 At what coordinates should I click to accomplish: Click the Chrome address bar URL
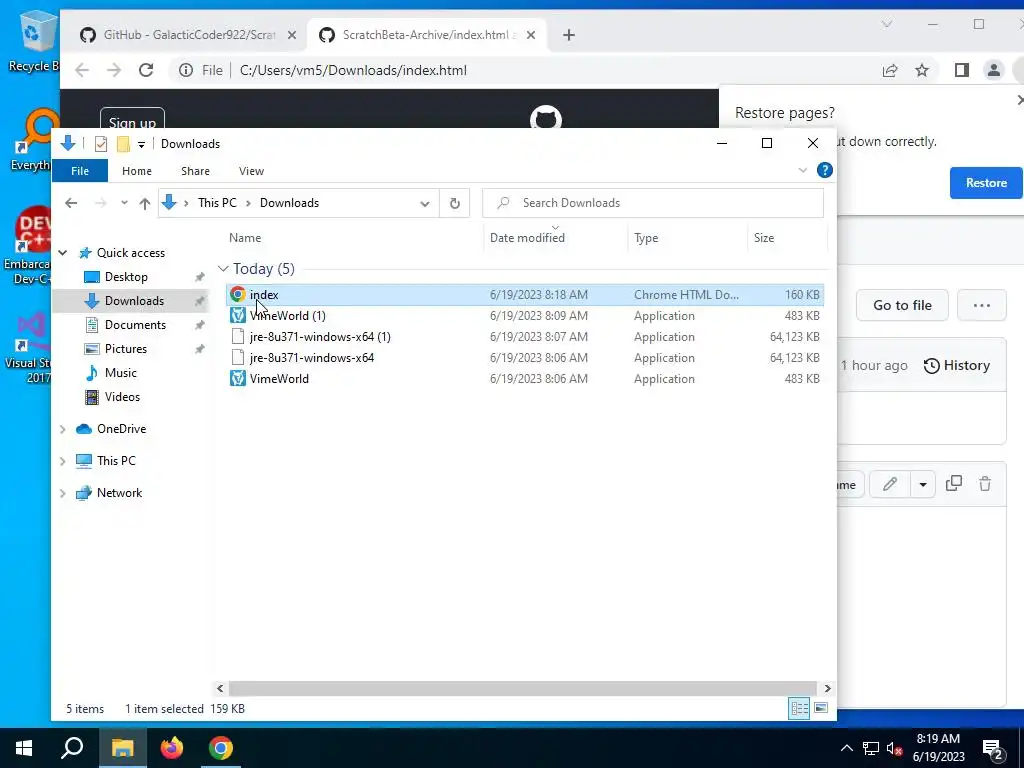click(353, 71)
